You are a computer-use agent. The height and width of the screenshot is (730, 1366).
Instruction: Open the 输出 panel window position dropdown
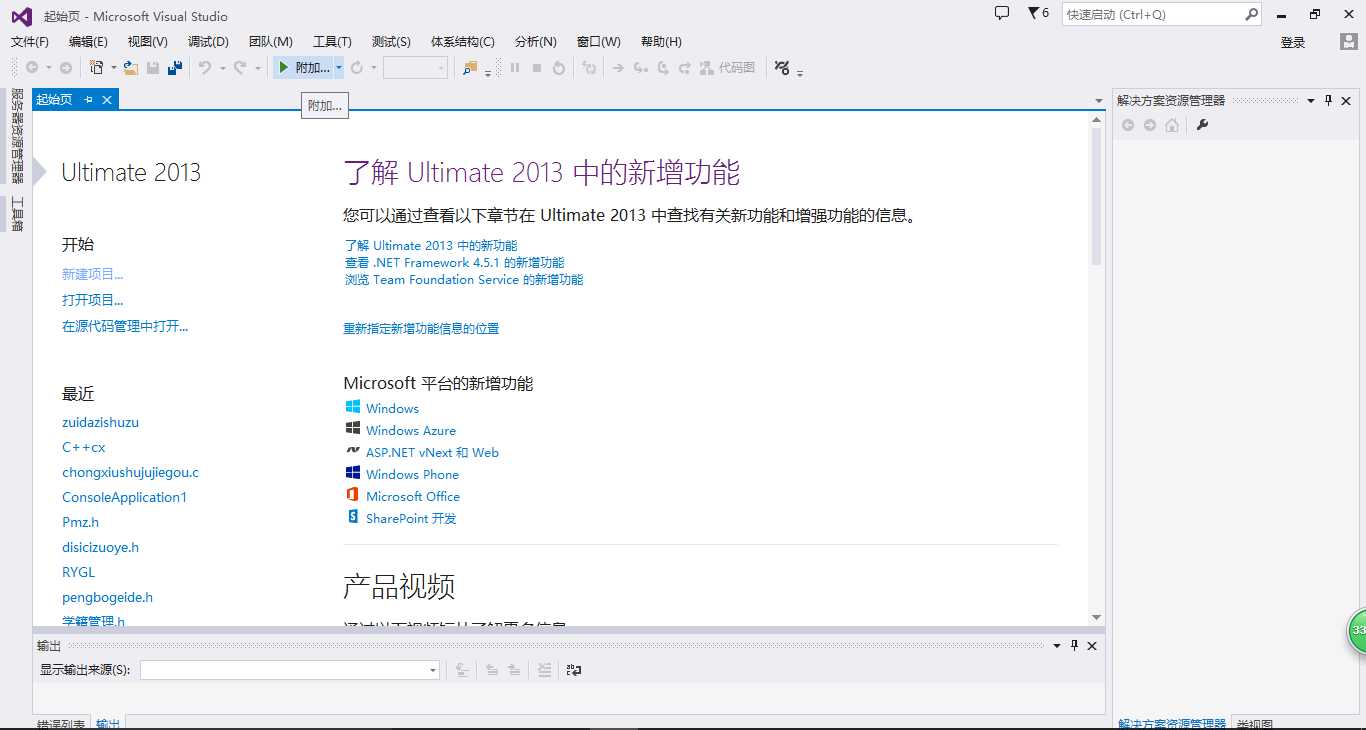click(1057, 645)
